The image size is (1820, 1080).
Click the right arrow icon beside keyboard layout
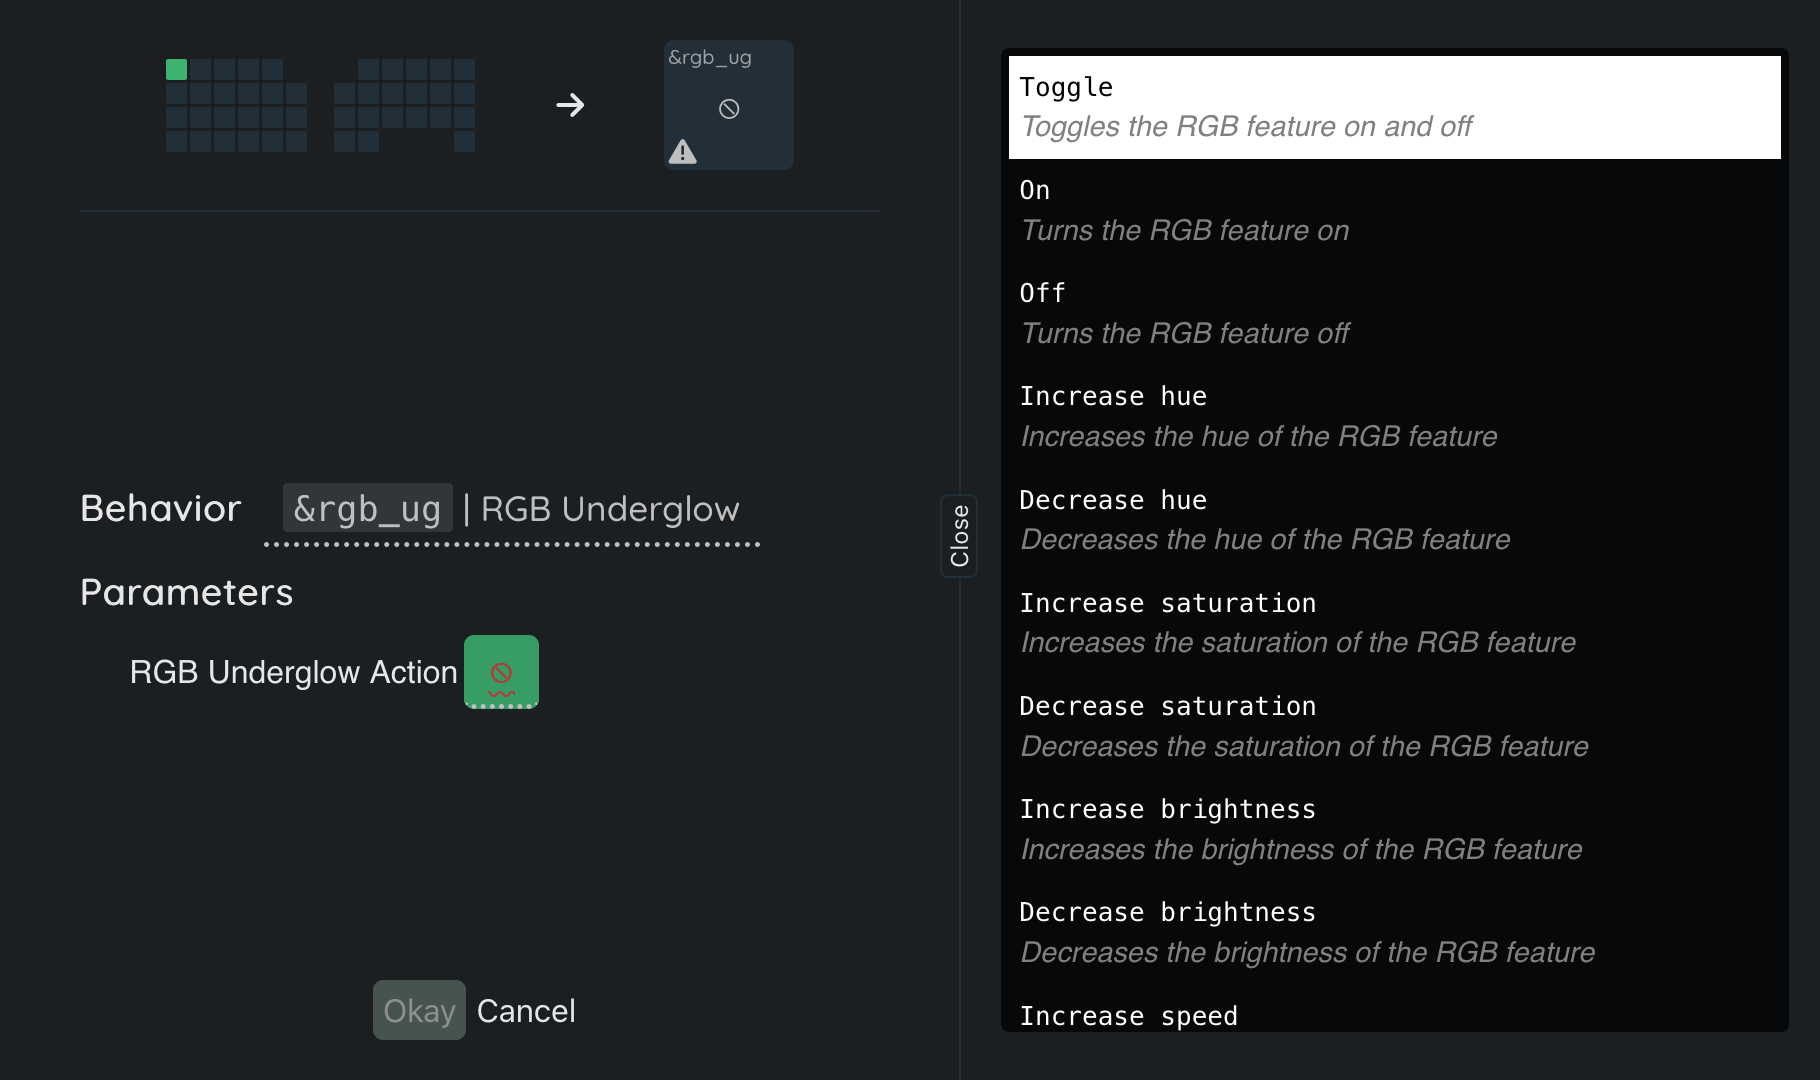(570, 105)
